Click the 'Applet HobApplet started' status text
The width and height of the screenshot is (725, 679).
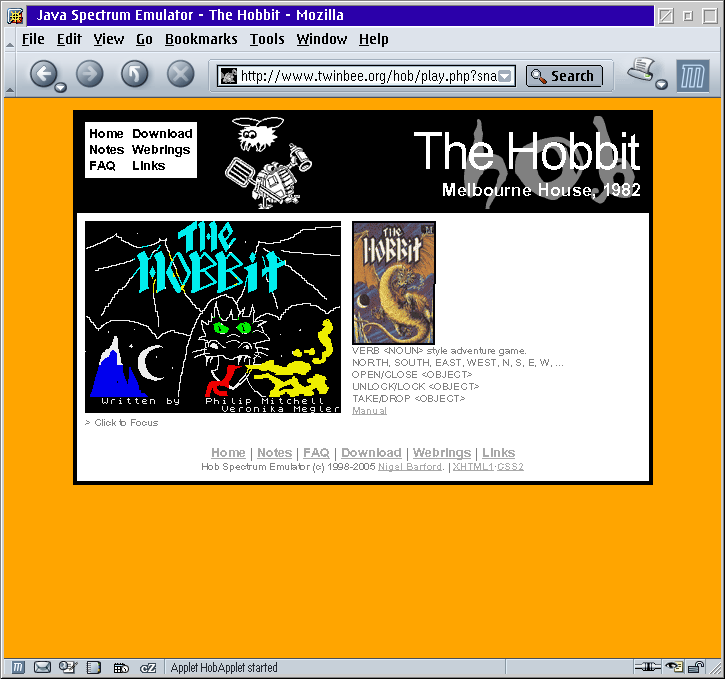coord(224,667)
